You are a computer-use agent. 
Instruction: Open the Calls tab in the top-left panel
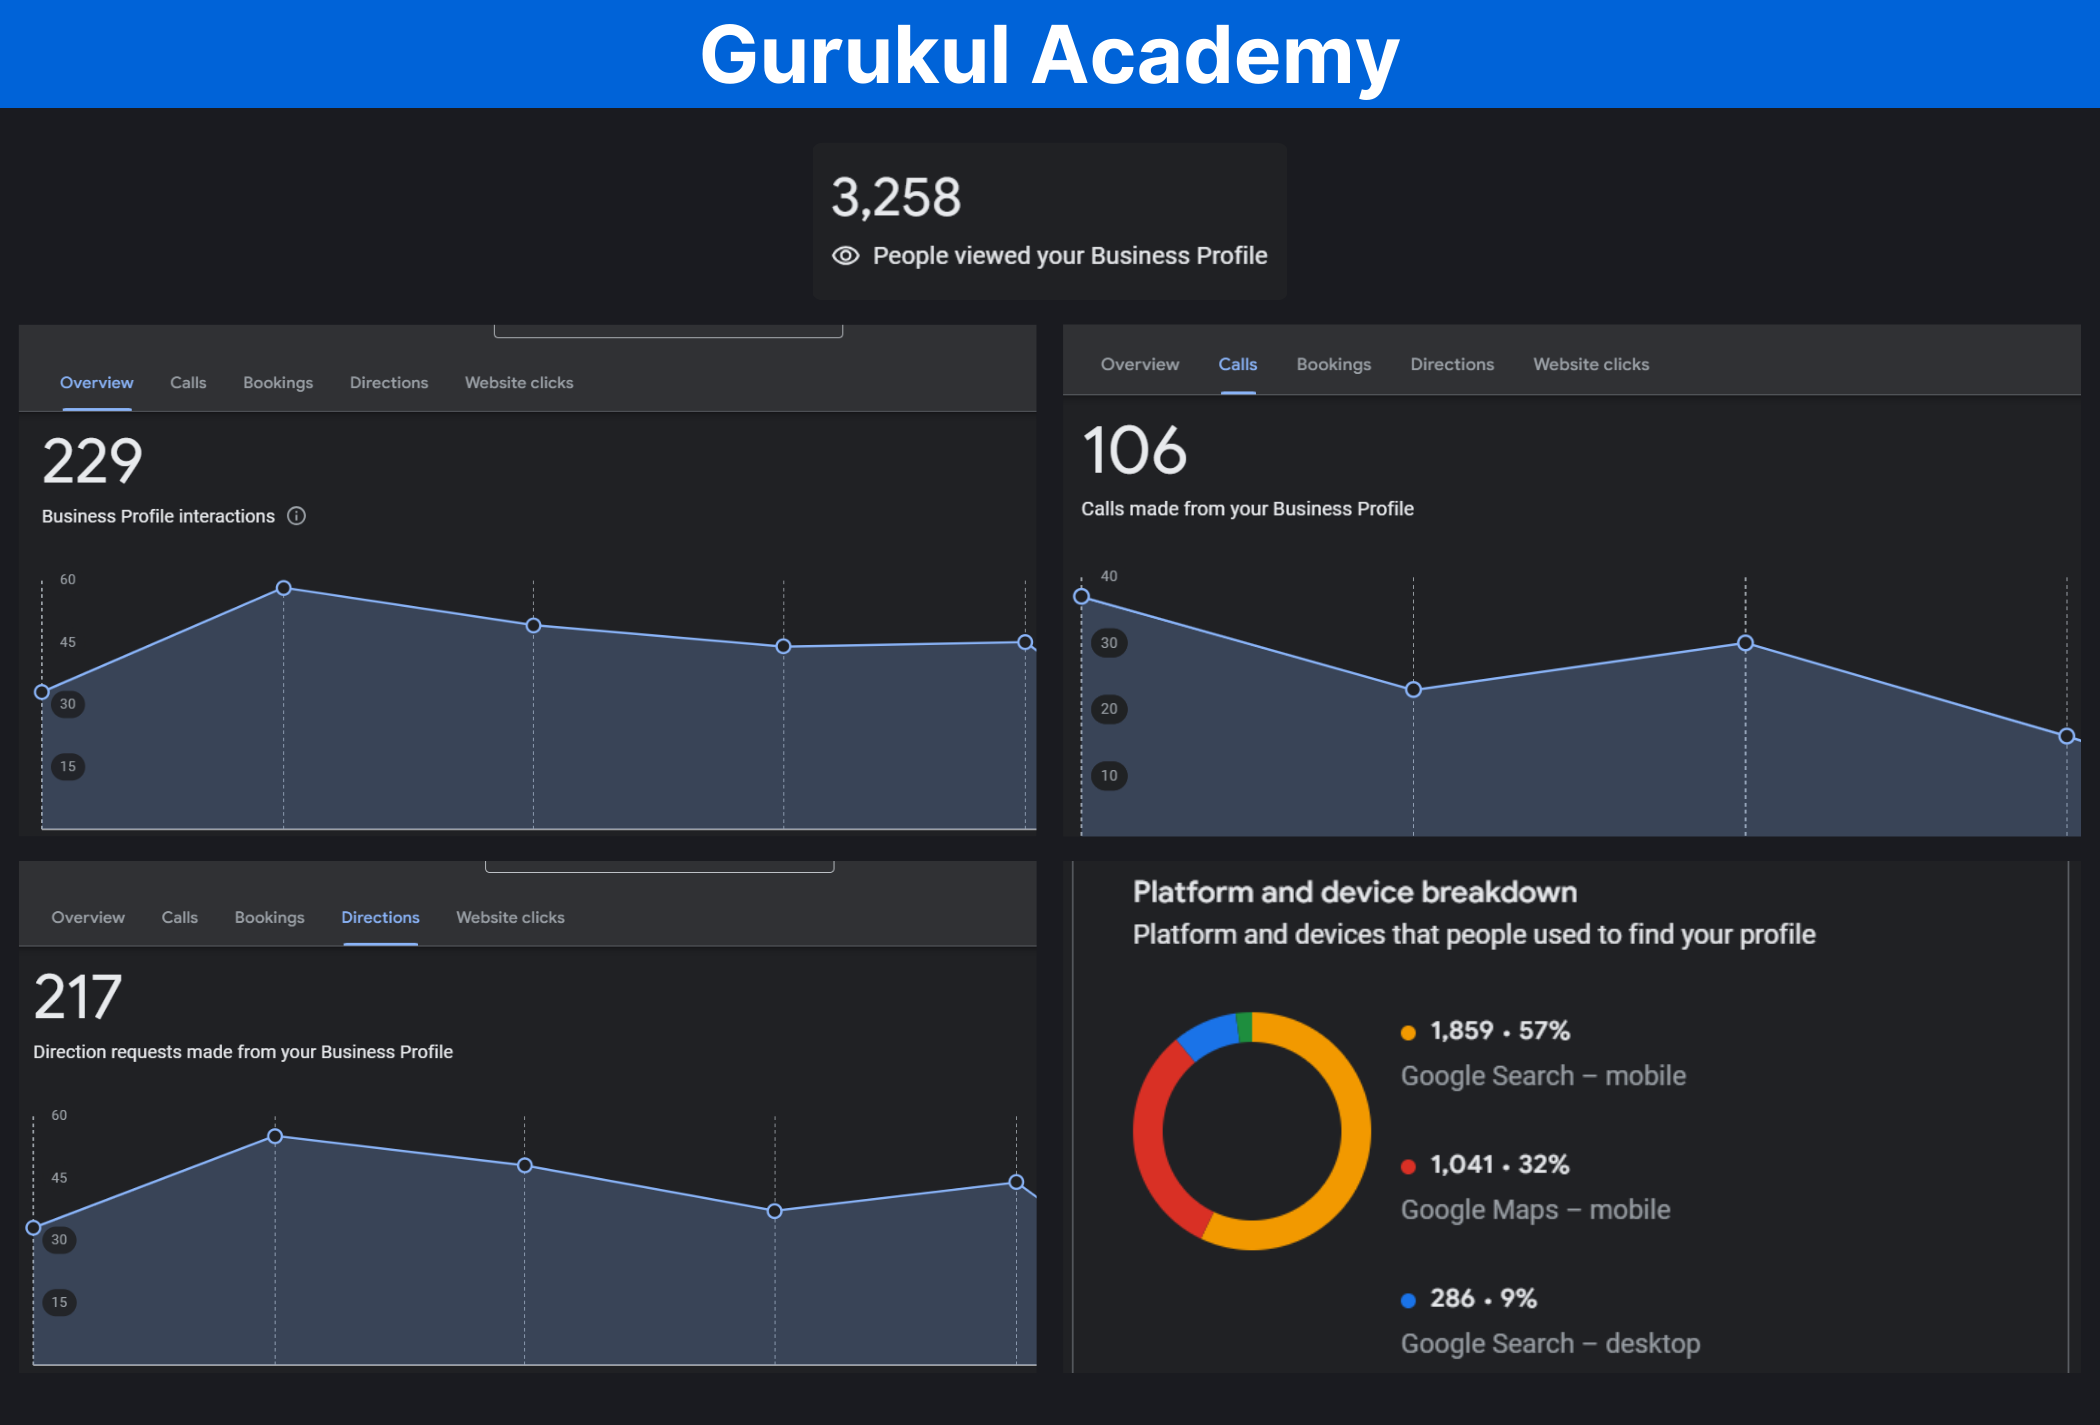[x=188, y=383]
